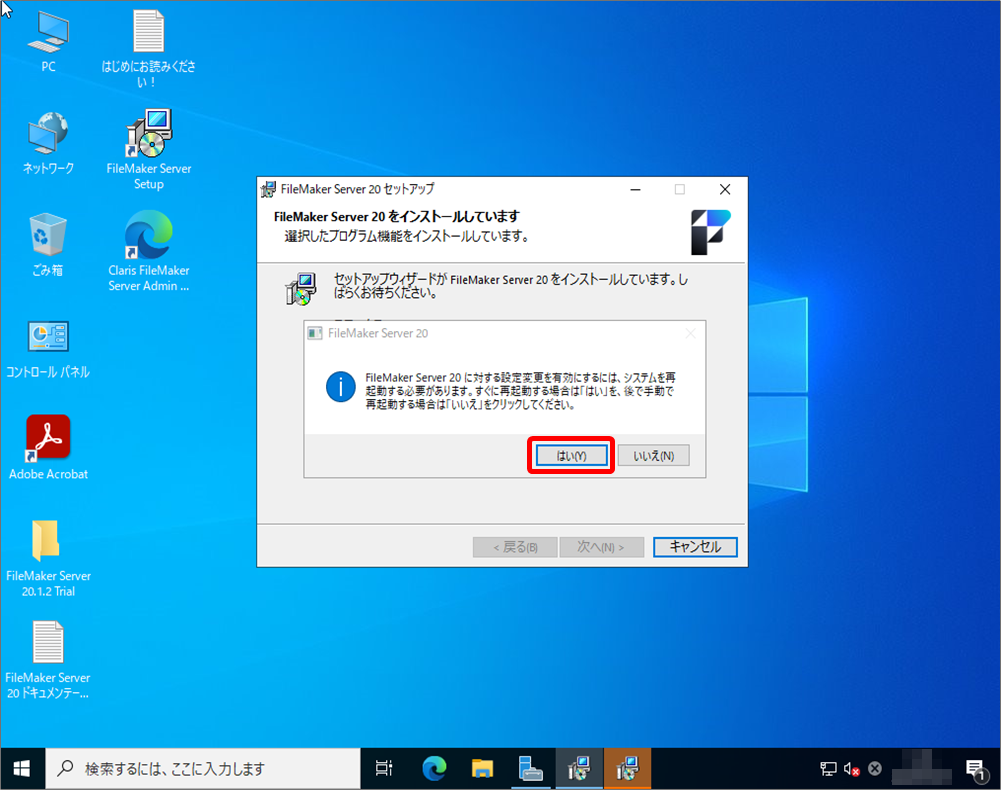Click はい(Y) to restart now
Image resolution: width=1001 pixels, height=790 pixels.
(x=571, y=455)
